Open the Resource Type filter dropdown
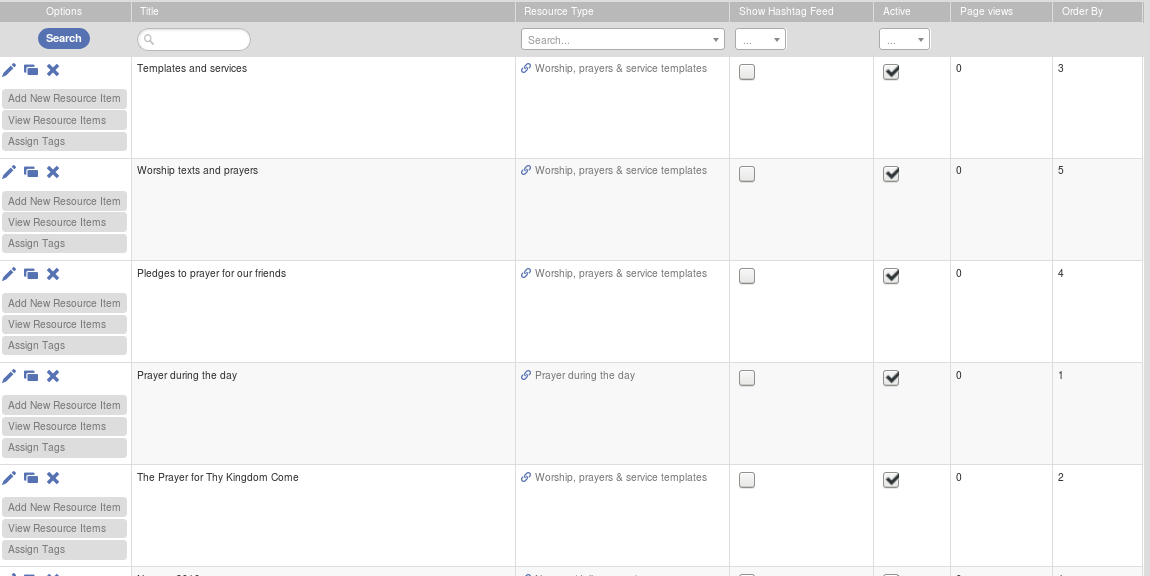 click(622, 40)
